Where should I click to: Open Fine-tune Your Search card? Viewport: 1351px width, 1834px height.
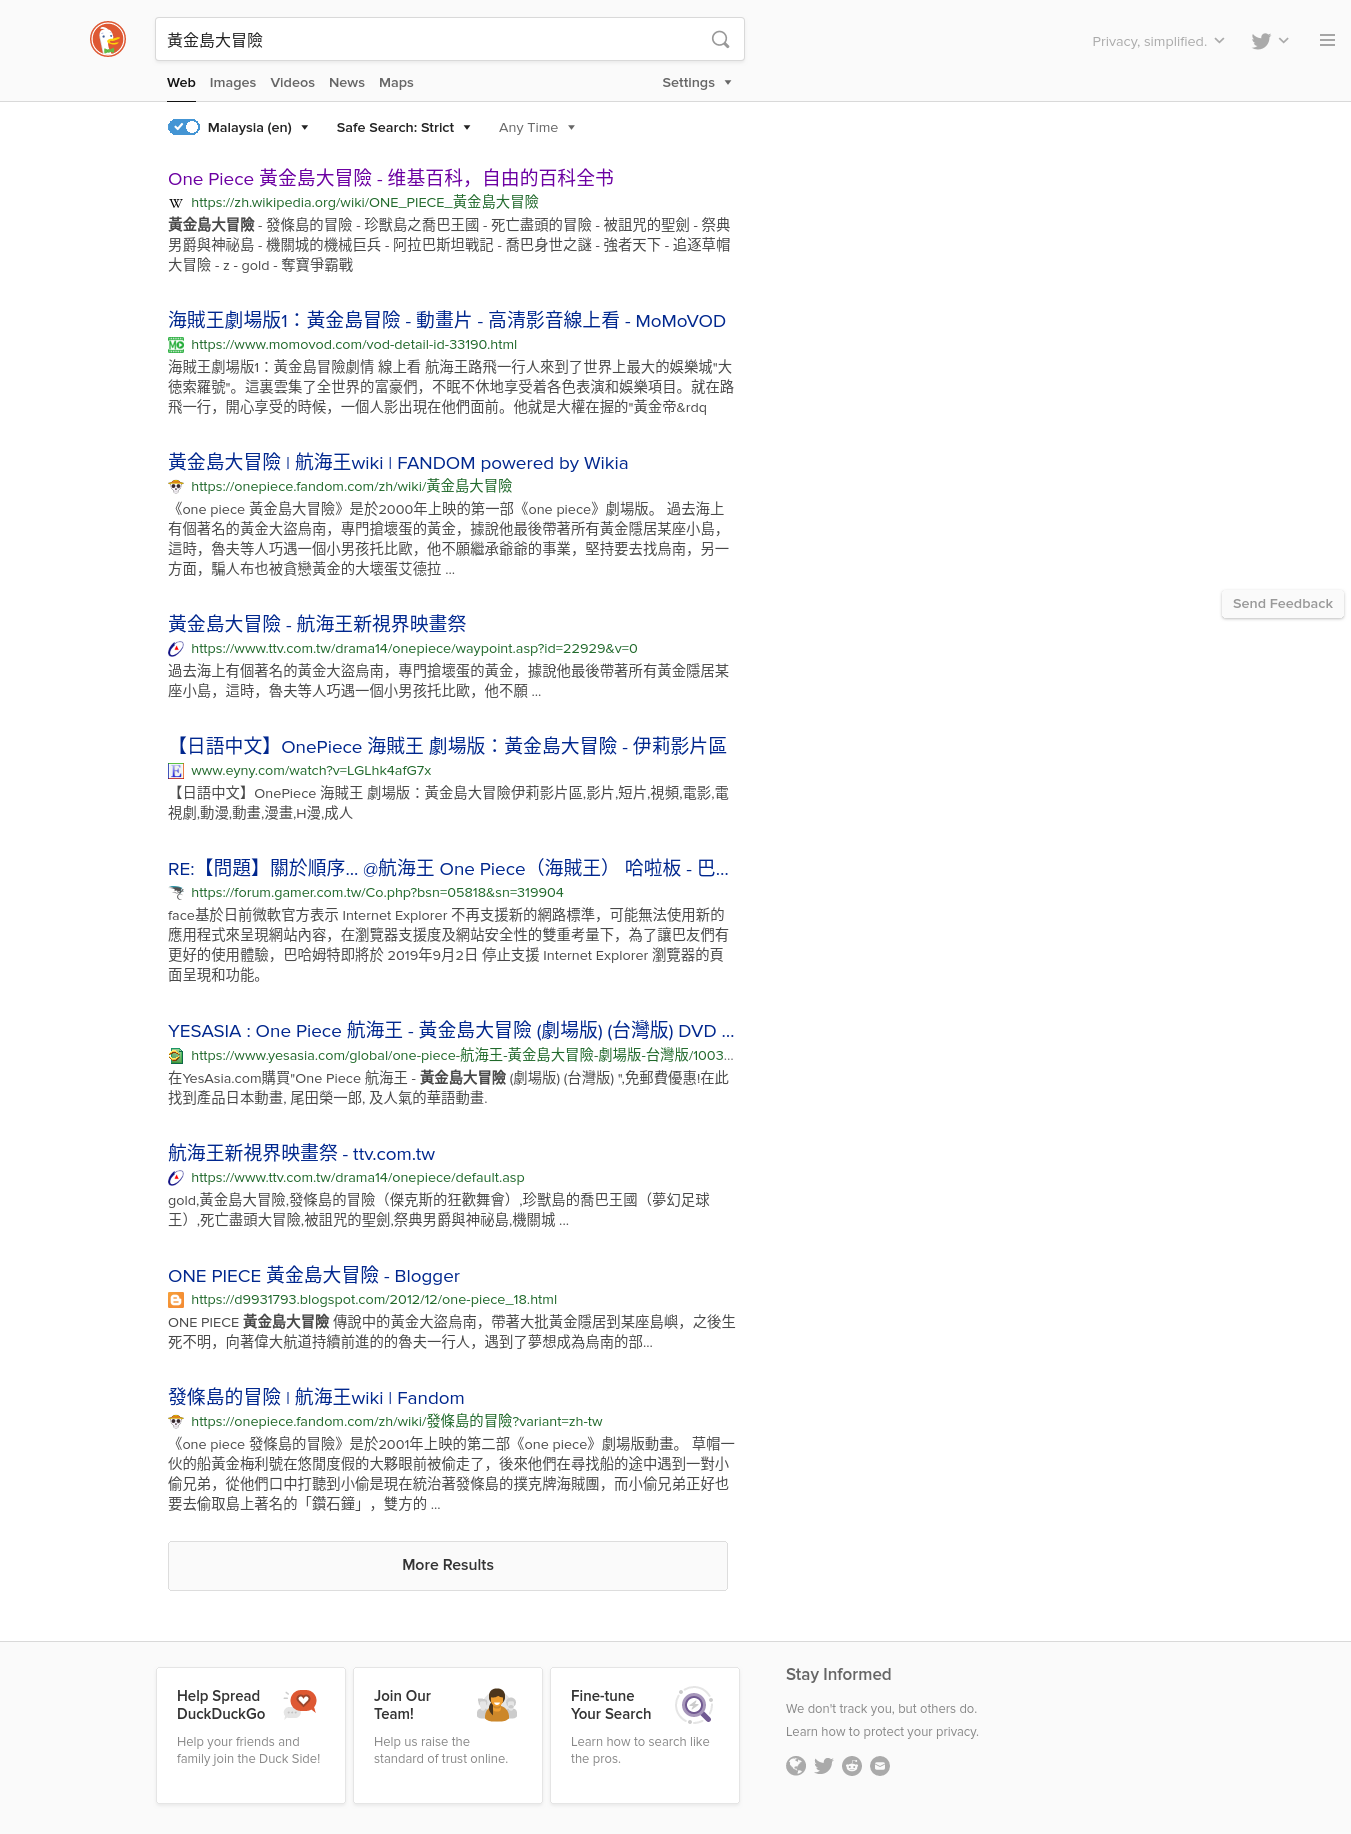click(645, 1735)
